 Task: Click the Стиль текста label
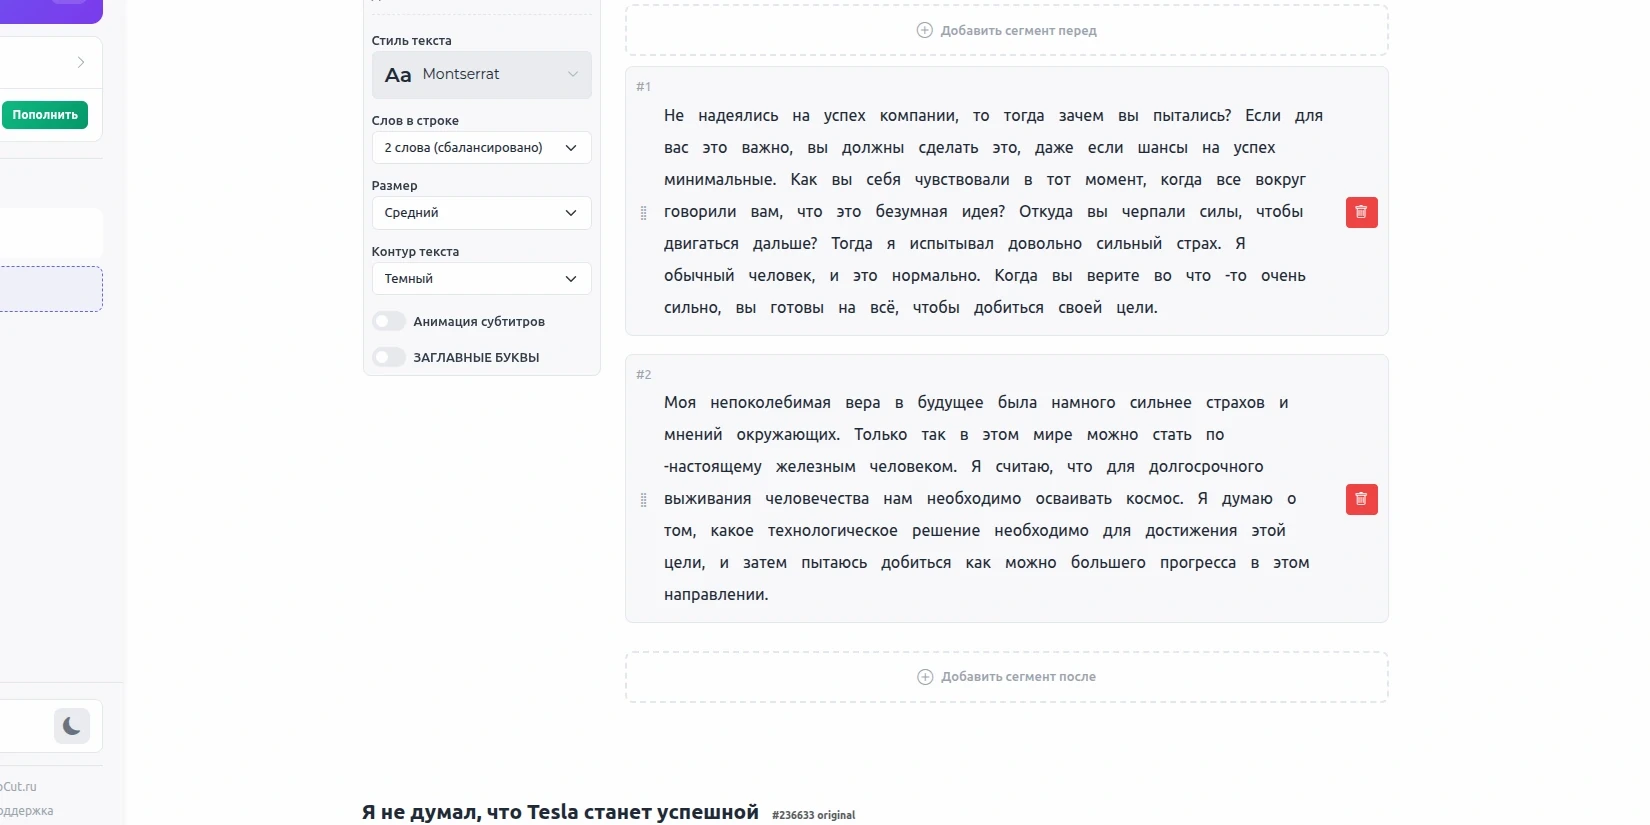(x=412, y=41)
